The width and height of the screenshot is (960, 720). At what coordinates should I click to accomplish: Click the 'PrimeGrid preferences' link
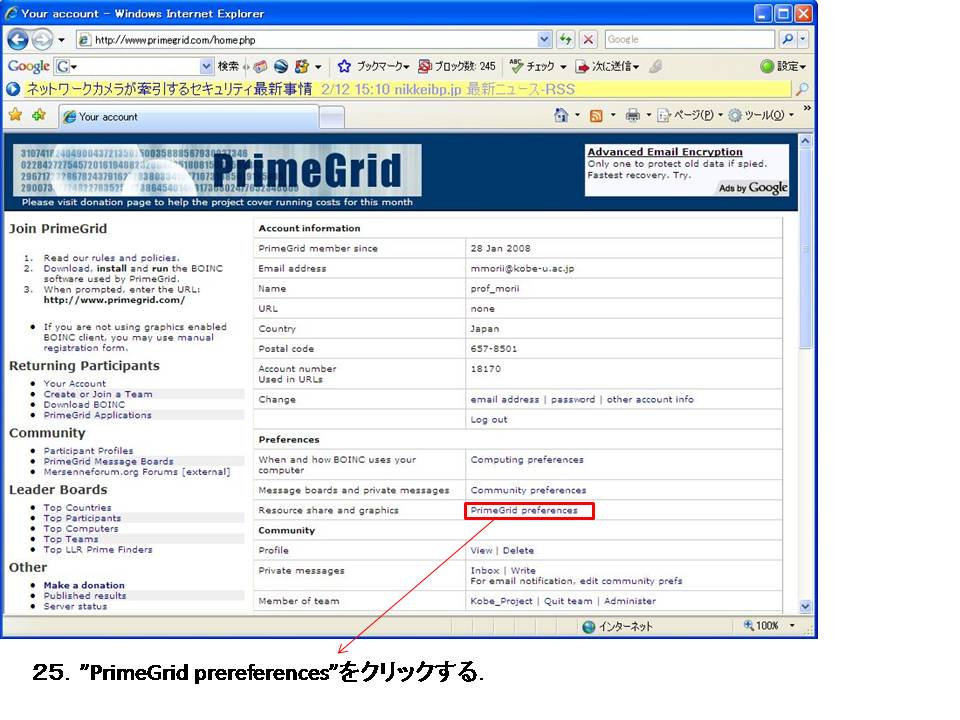pyautogui.click(x=524, y=511)
